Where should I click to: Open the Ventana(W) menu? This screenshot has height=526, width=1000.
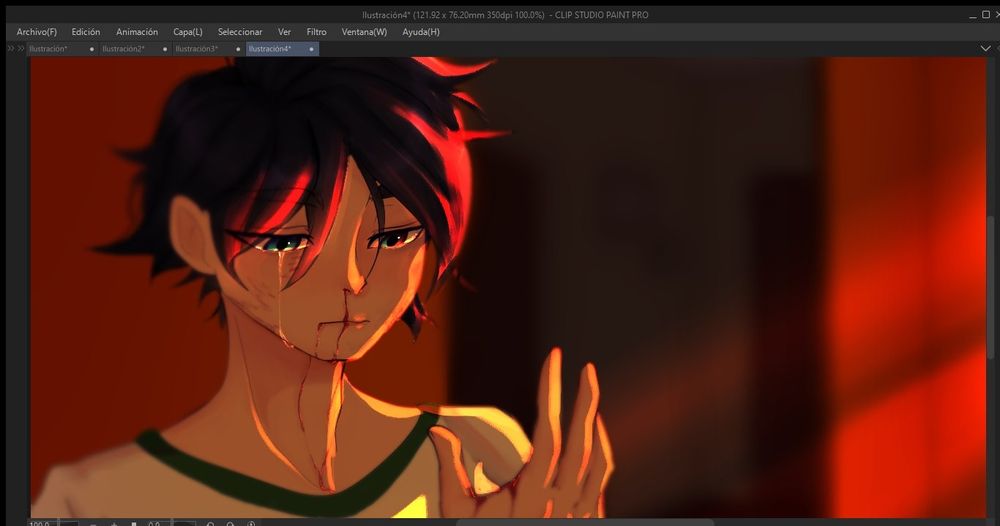click(364, 32)
